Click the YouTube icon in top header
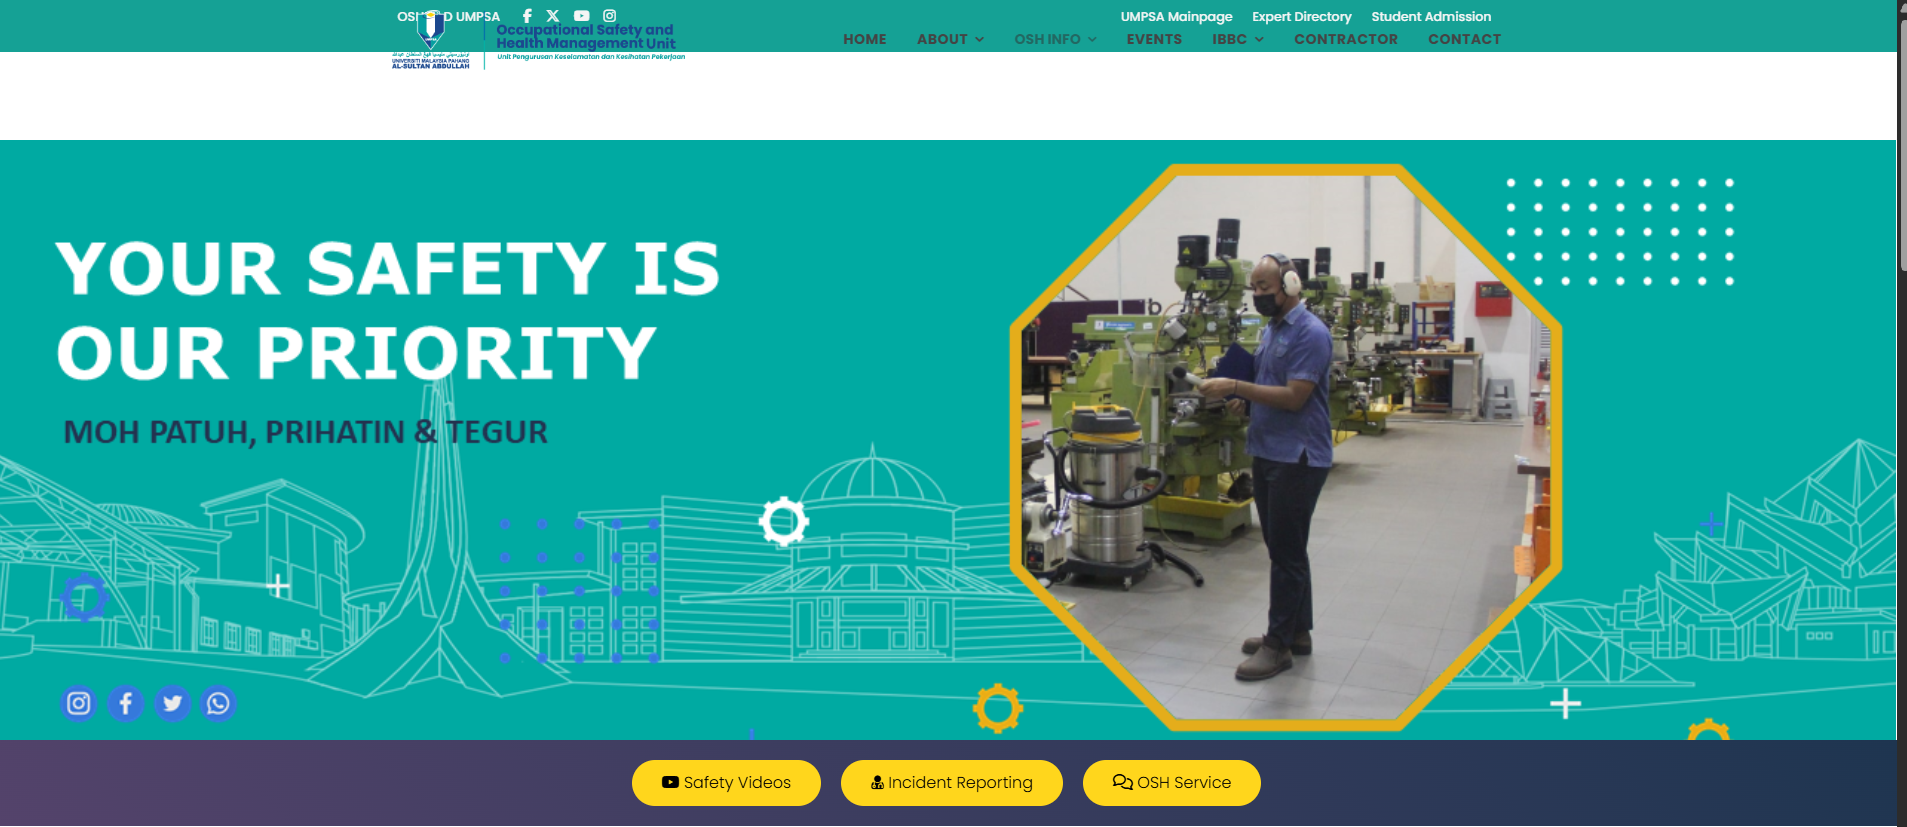1907x827 pixels. pos(581,16)
